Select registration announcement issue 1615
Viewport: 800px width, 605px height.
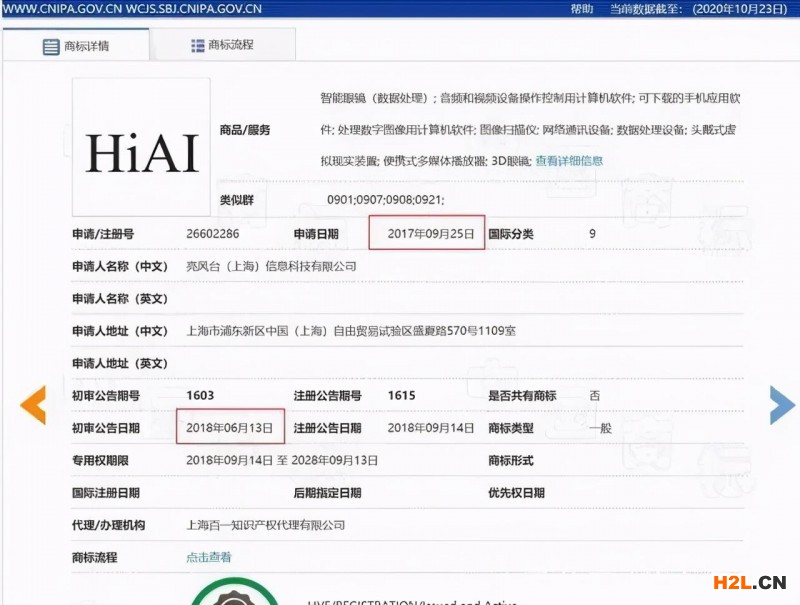[x=402, y=395]
